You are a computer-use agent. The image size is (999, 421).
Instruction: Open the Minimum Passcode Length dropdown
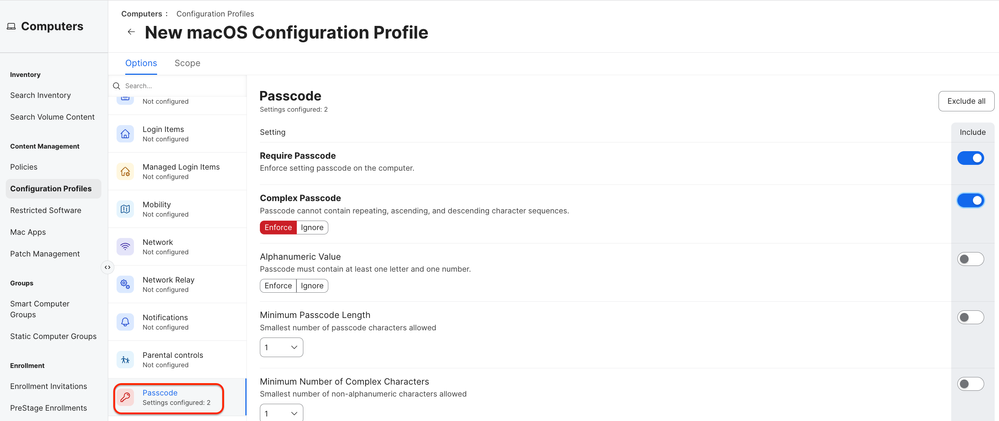(x=282, y=347)
